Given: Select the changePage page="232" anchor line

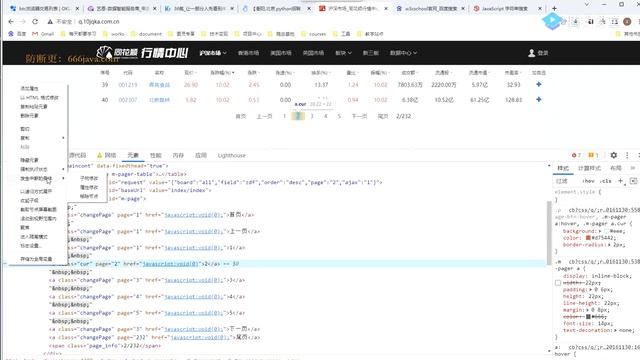Looking at the screenshot, I should [154, 338].
